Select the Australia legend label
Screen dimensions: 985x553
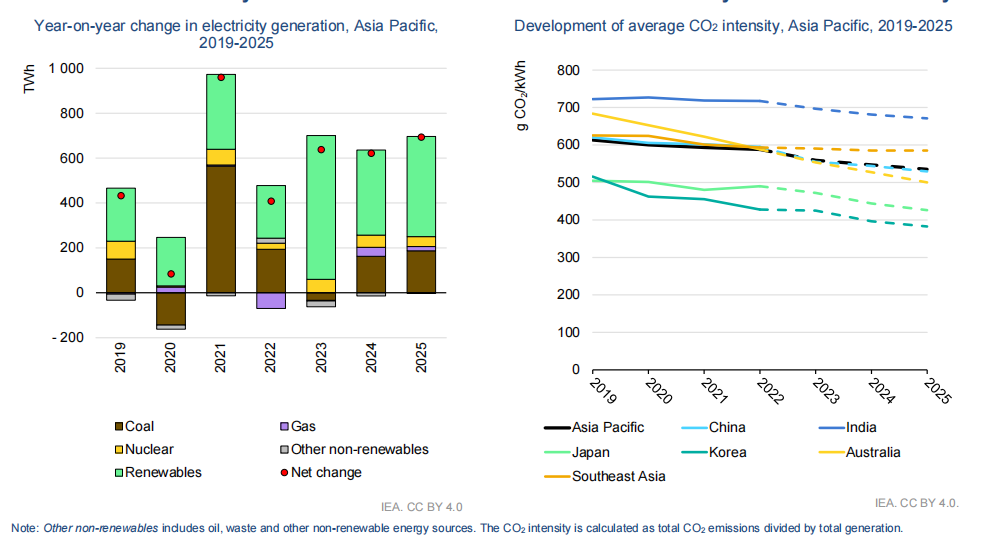tap(873, 452)
